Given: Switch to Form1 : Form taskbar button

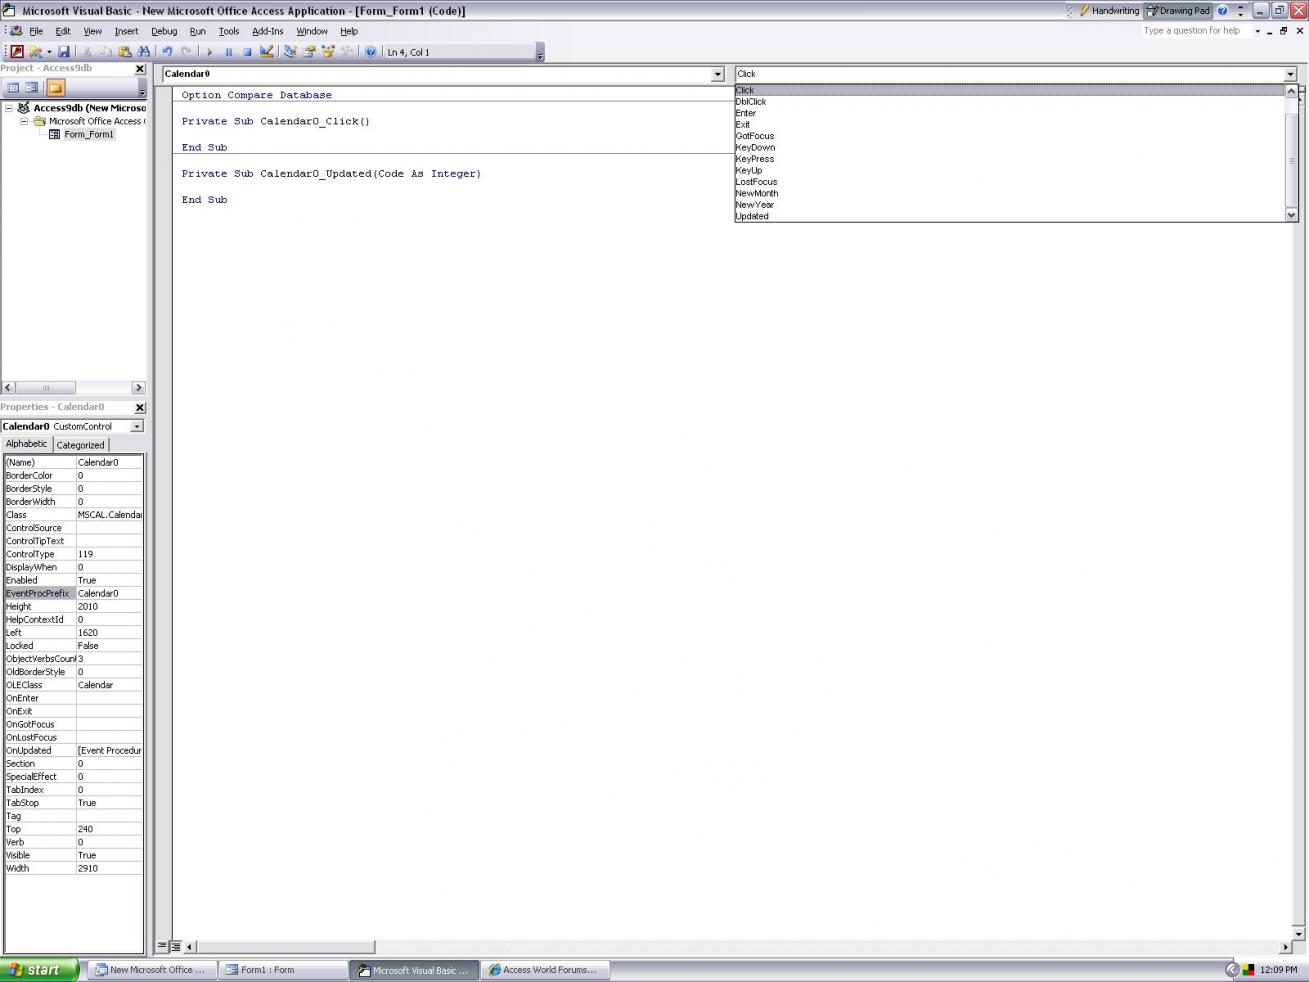Looking at the screenshot, I should pyautogui.click(x=283, y=970).
